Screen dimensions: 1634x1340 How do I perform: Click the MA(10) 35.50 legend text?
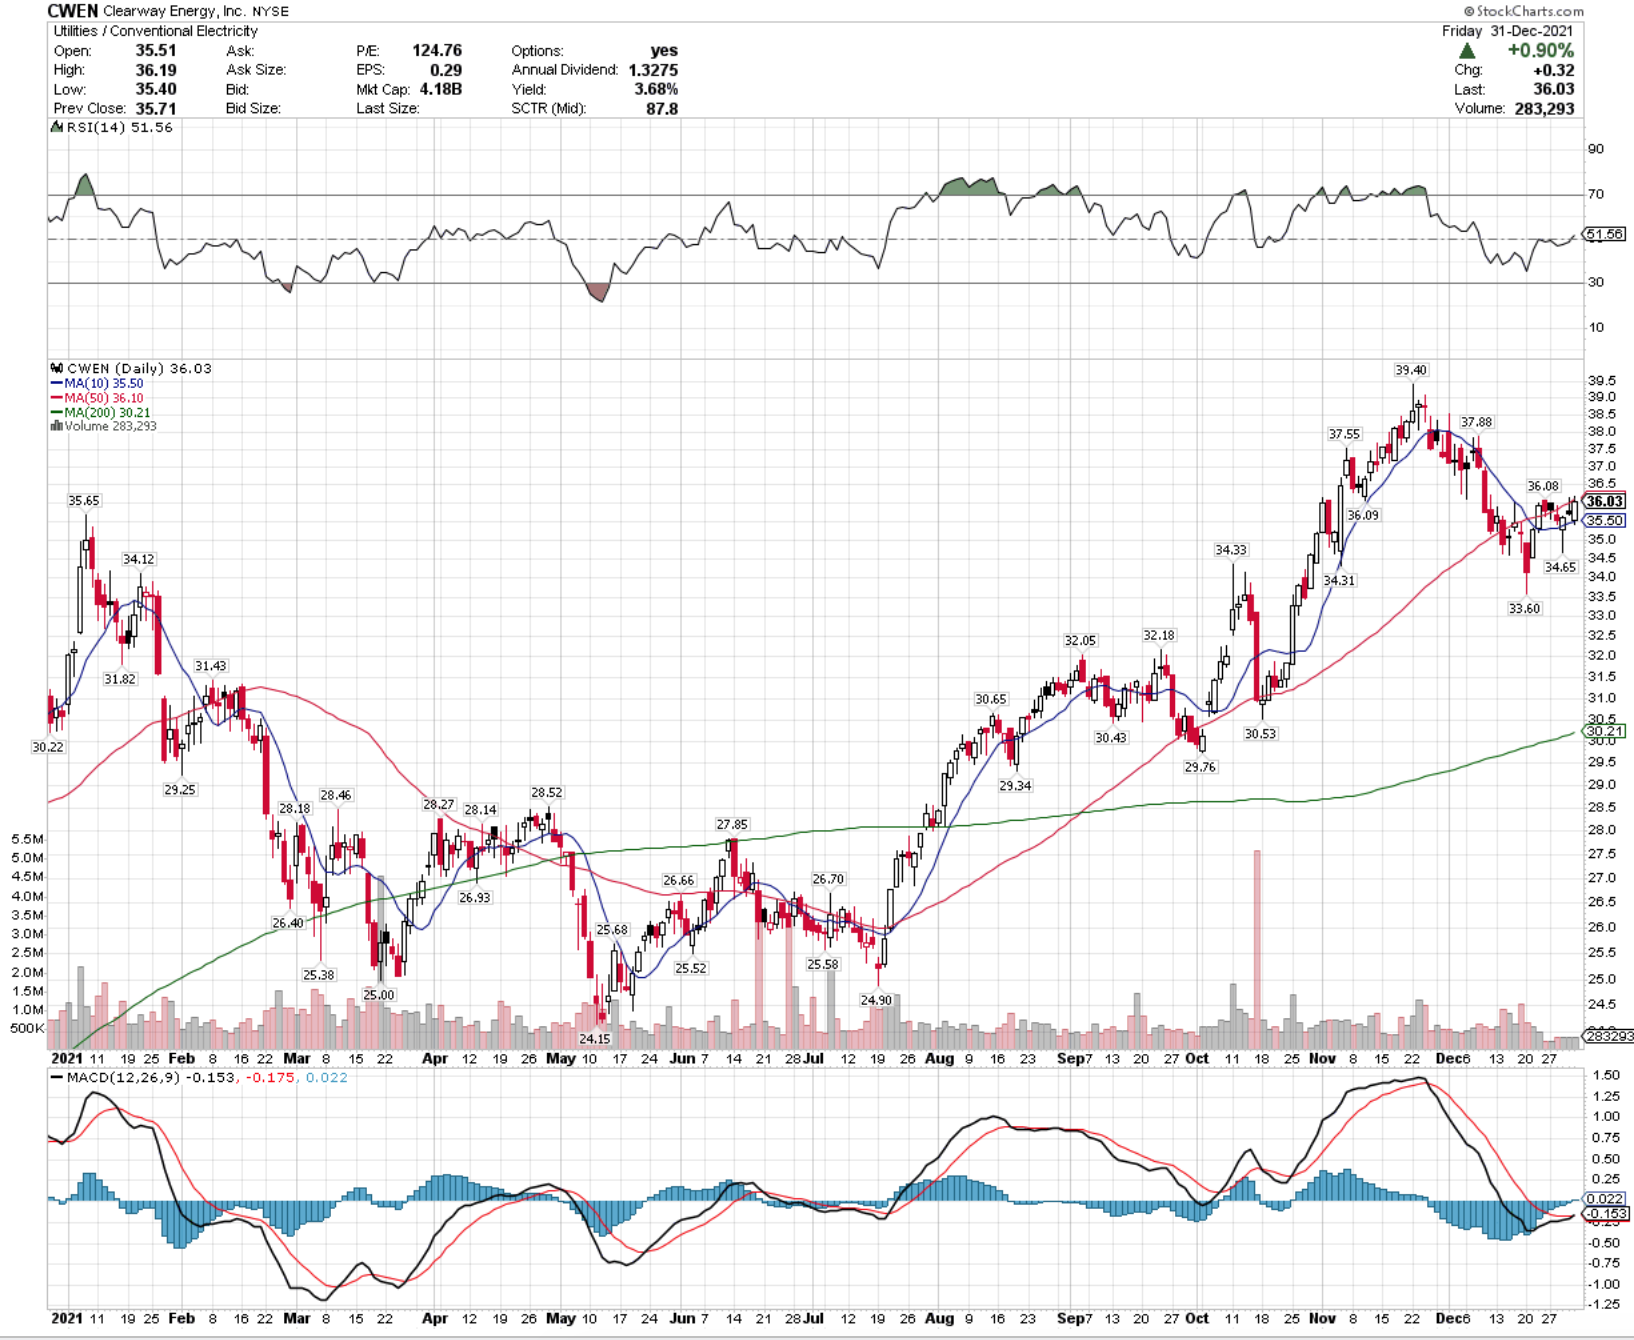click(103, 383)
